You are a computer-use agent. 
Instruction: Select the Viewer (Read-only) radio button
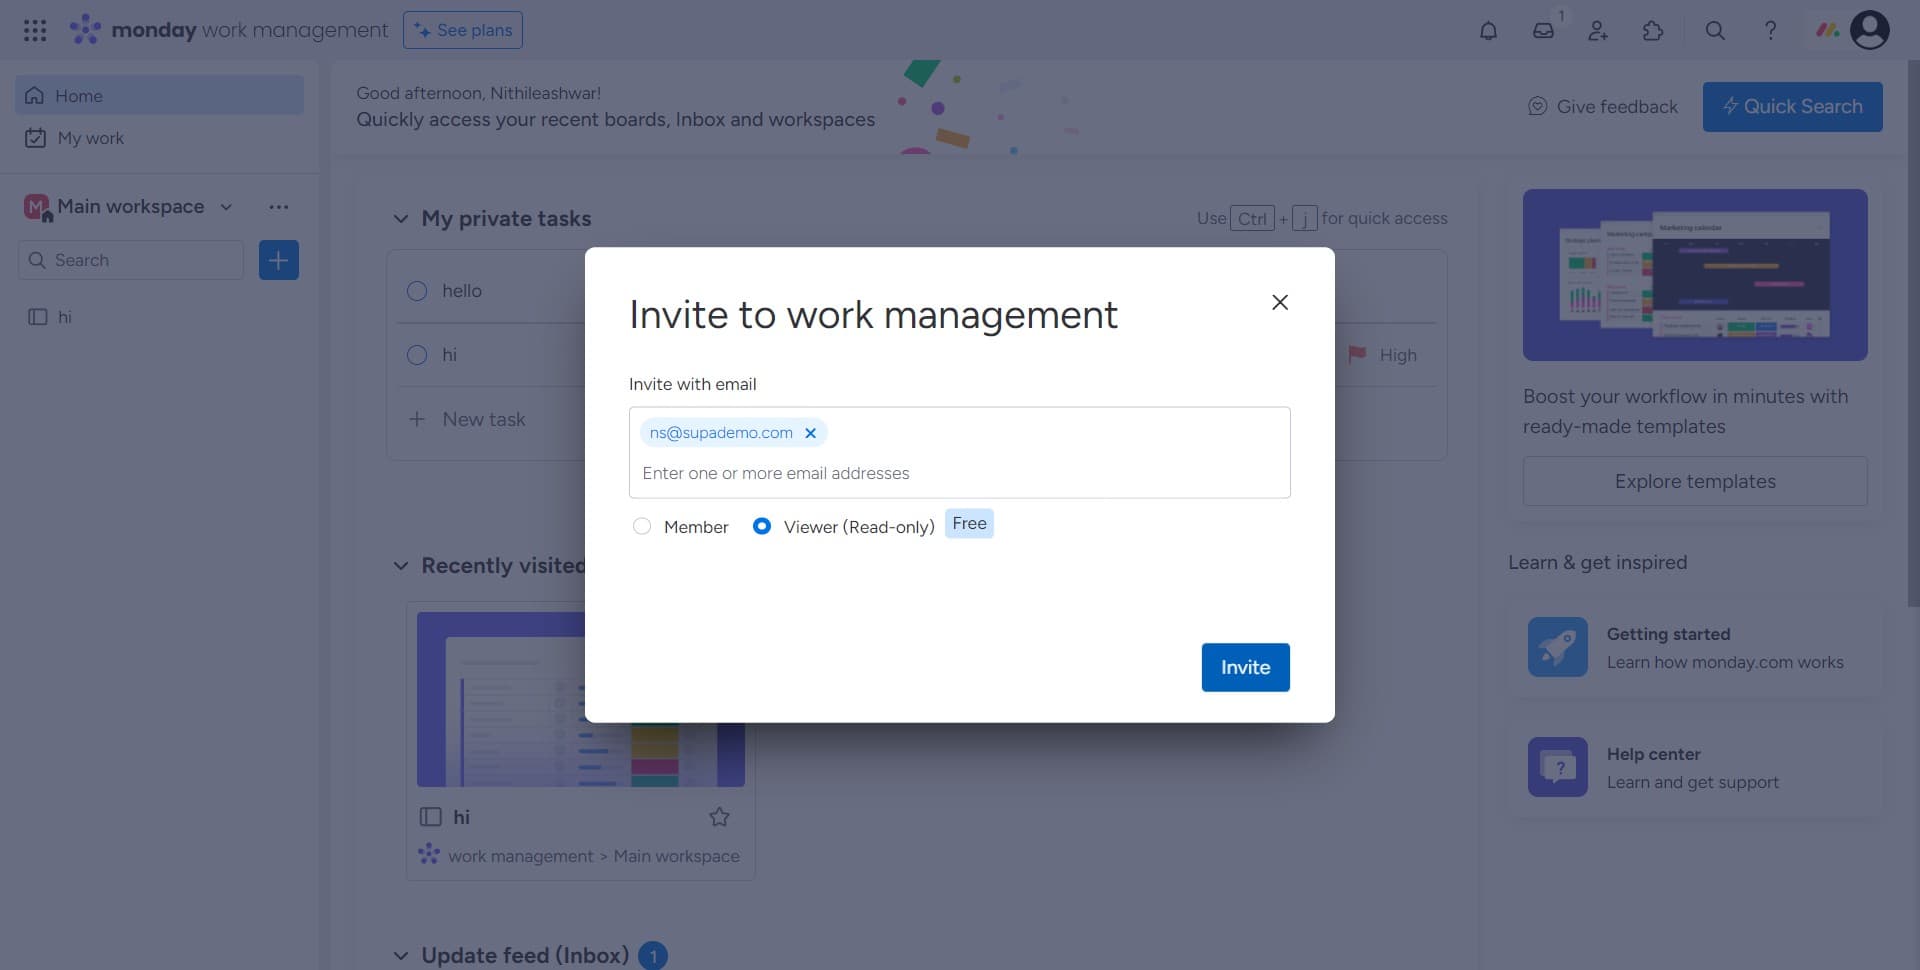pyautogui.click(x=762, y=526)
